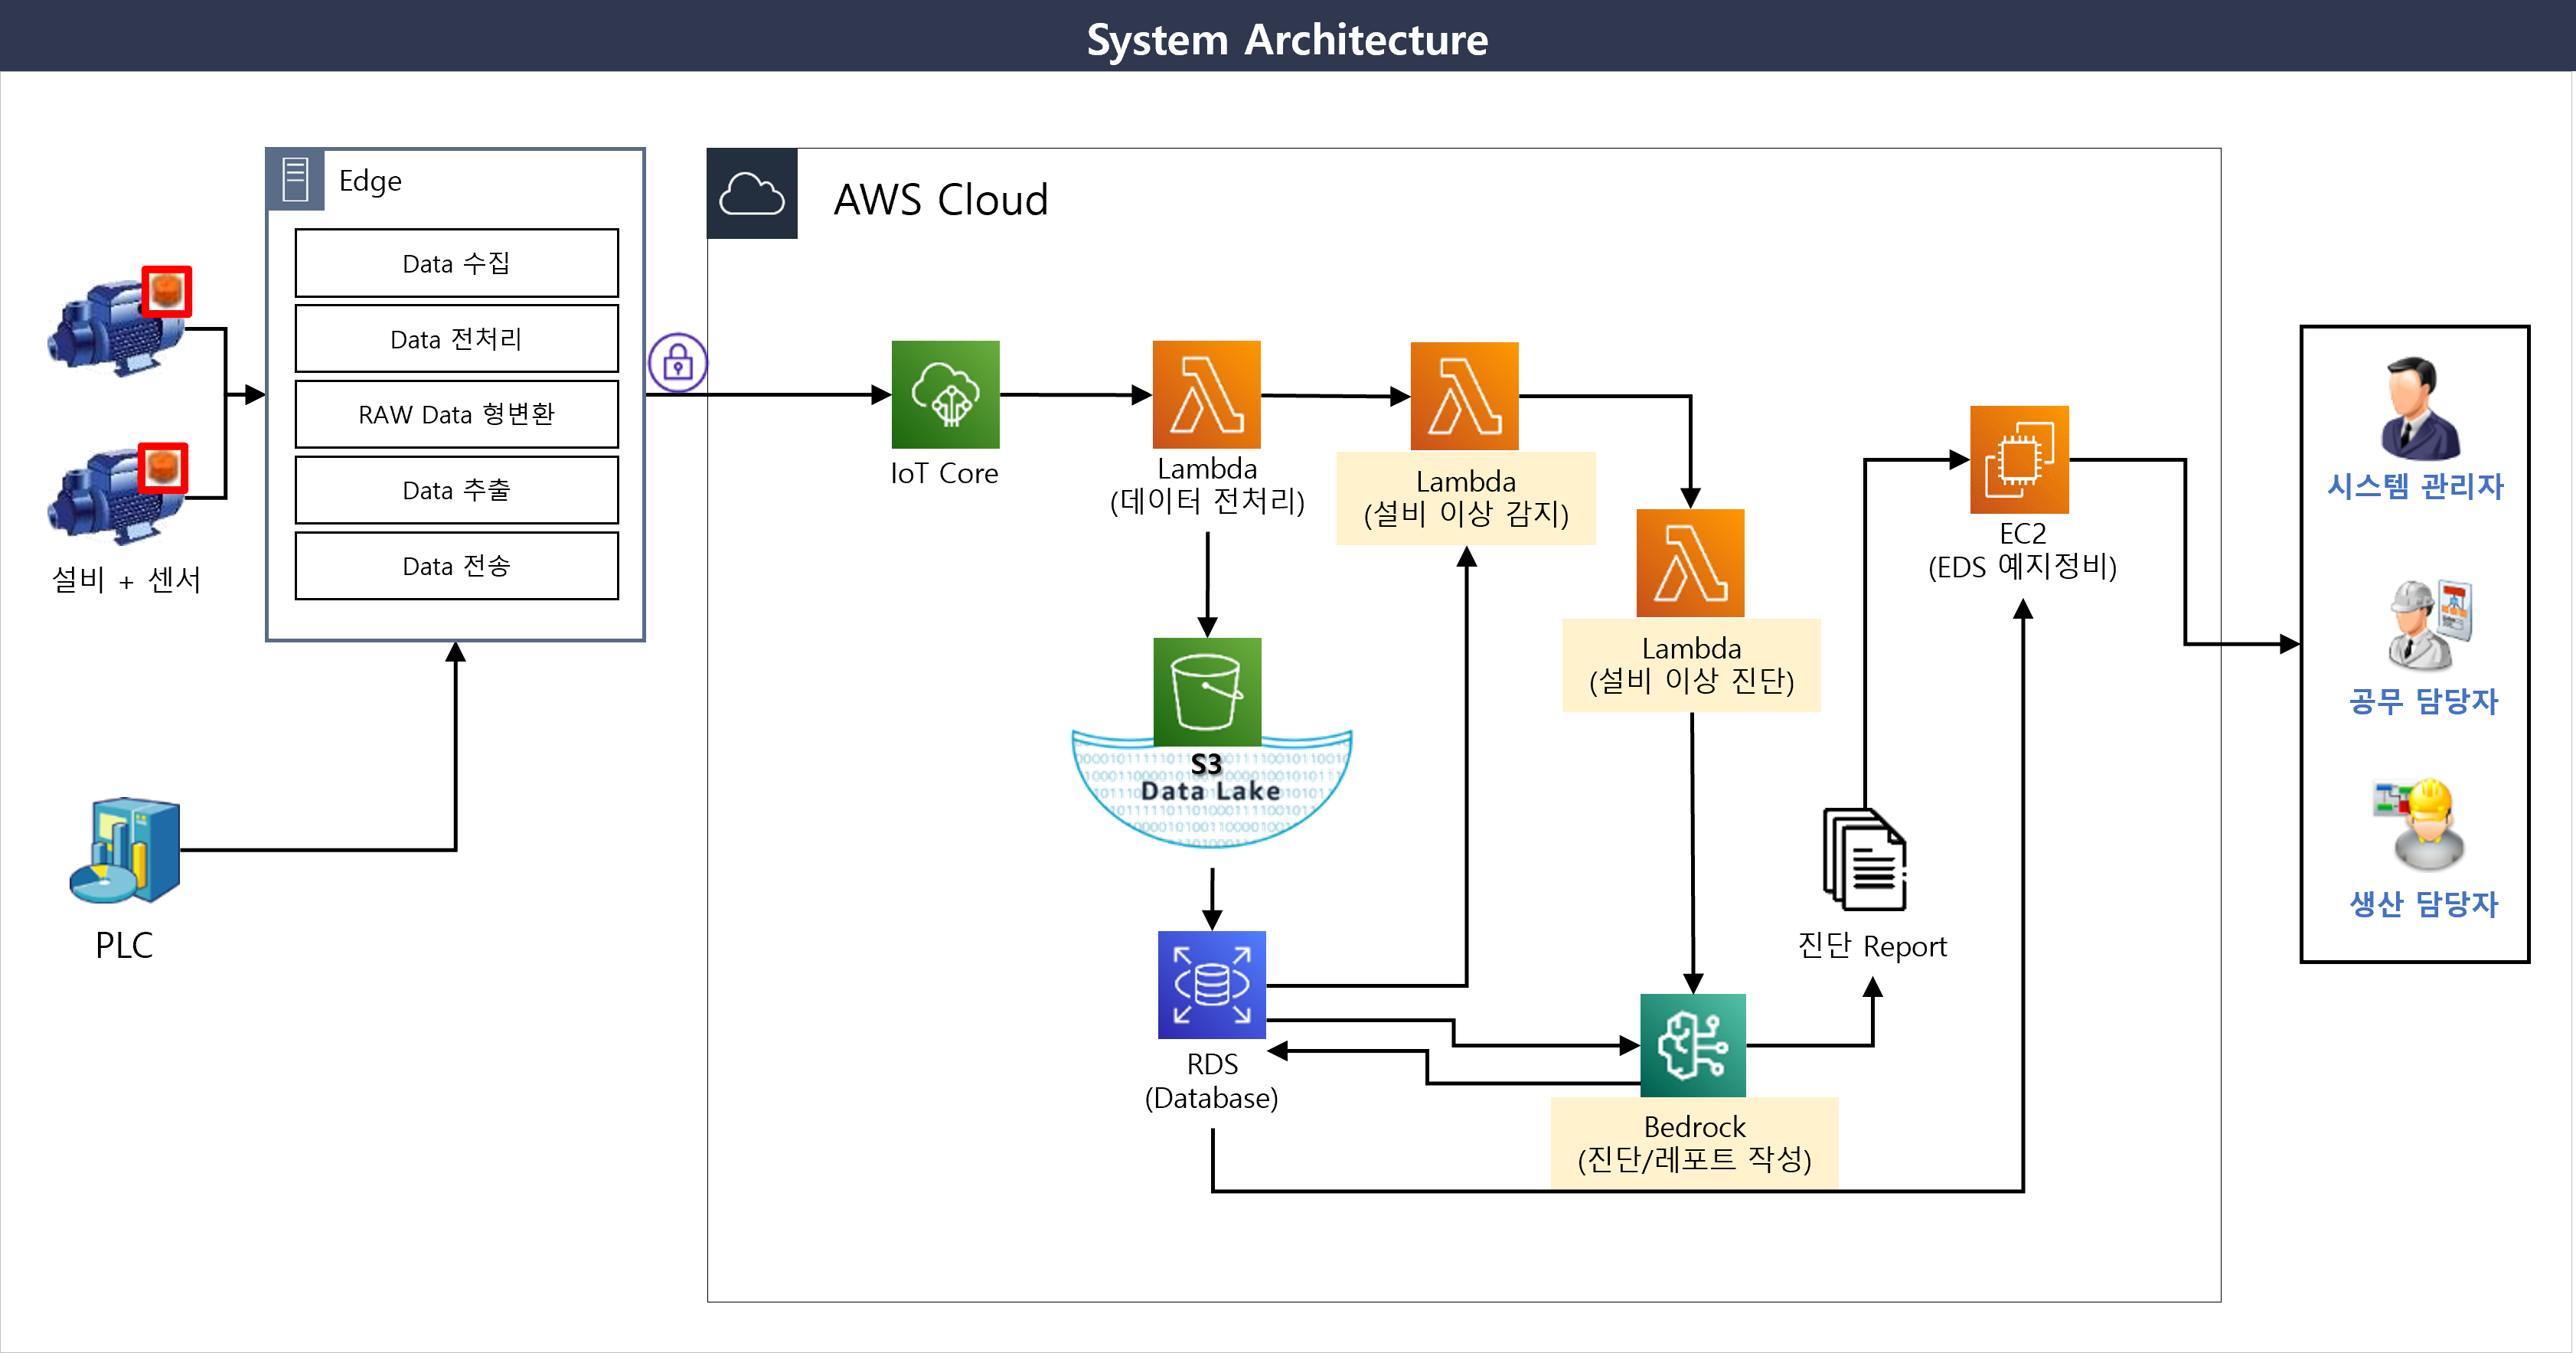Click the upper pump motor image
Screen dimensions: 2576x1353
118,322
